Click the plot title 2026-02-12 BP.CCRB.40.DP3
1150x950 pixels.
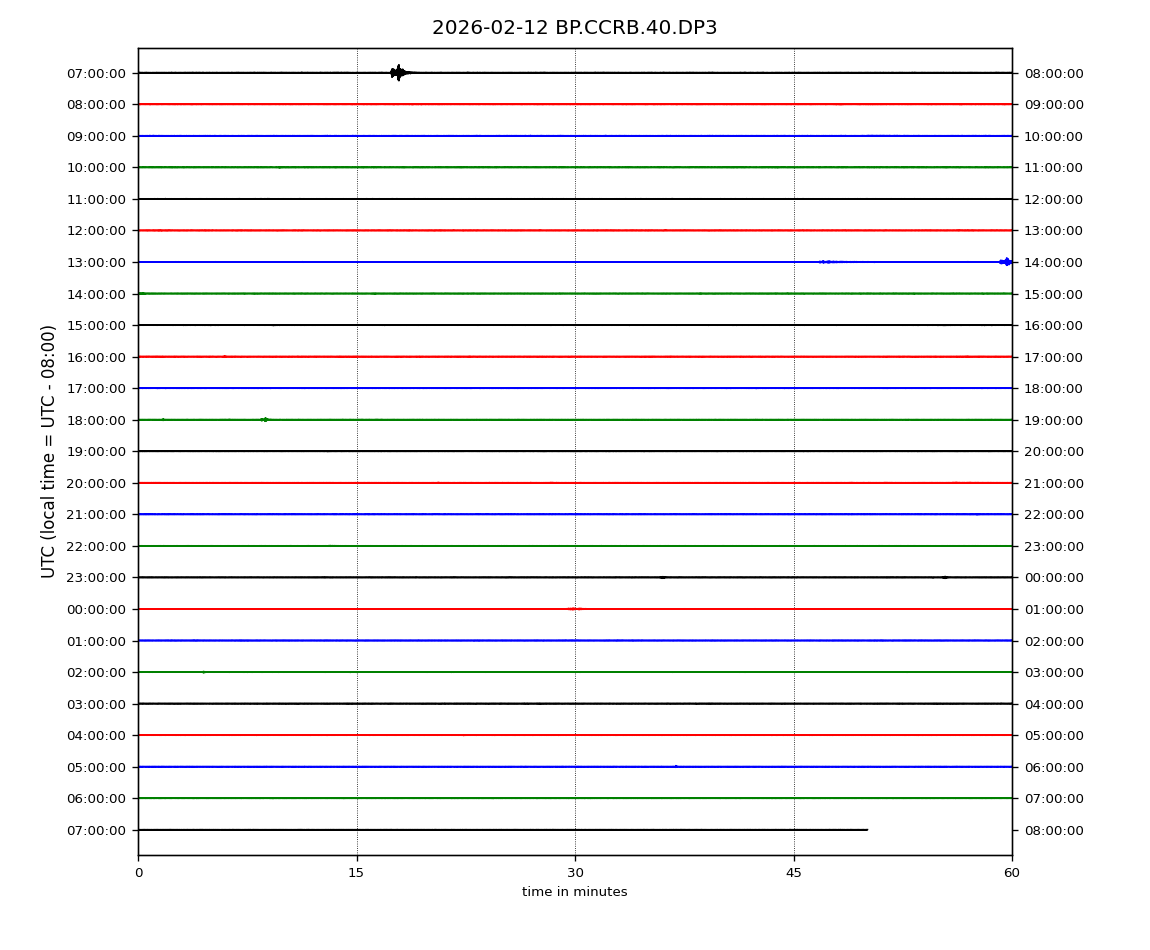point(574,28)
